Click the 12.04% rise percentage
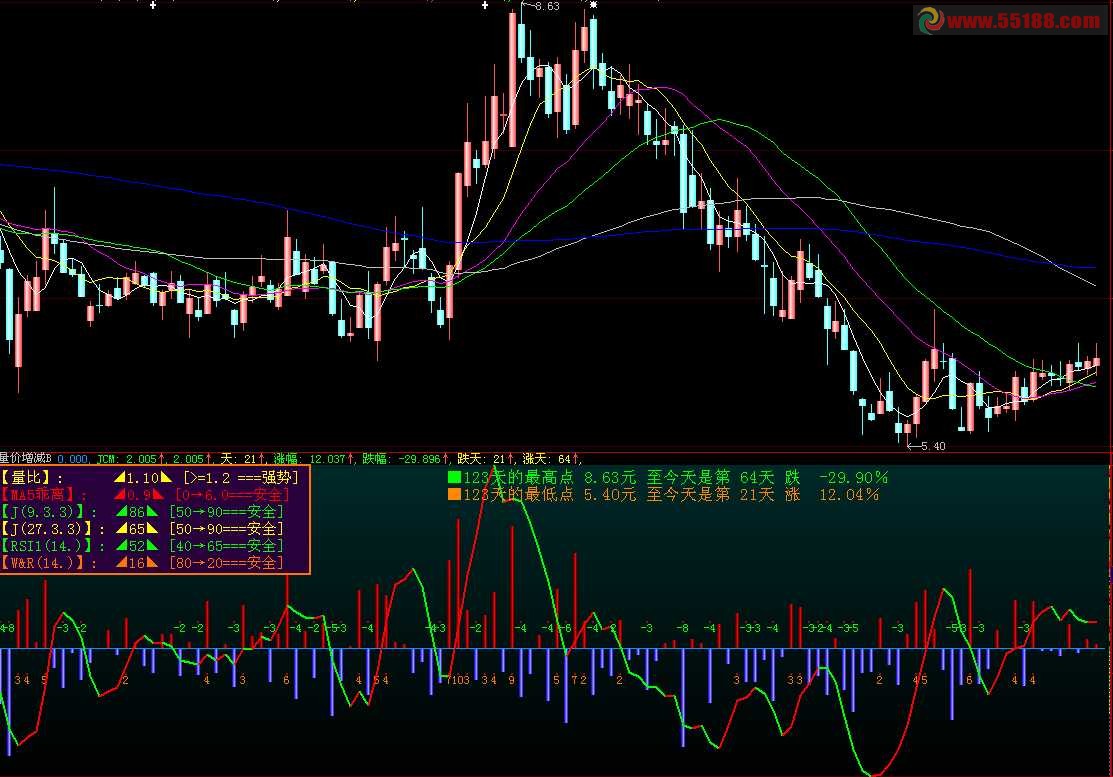The image size is (1113, 777). [x=849, y=495]
